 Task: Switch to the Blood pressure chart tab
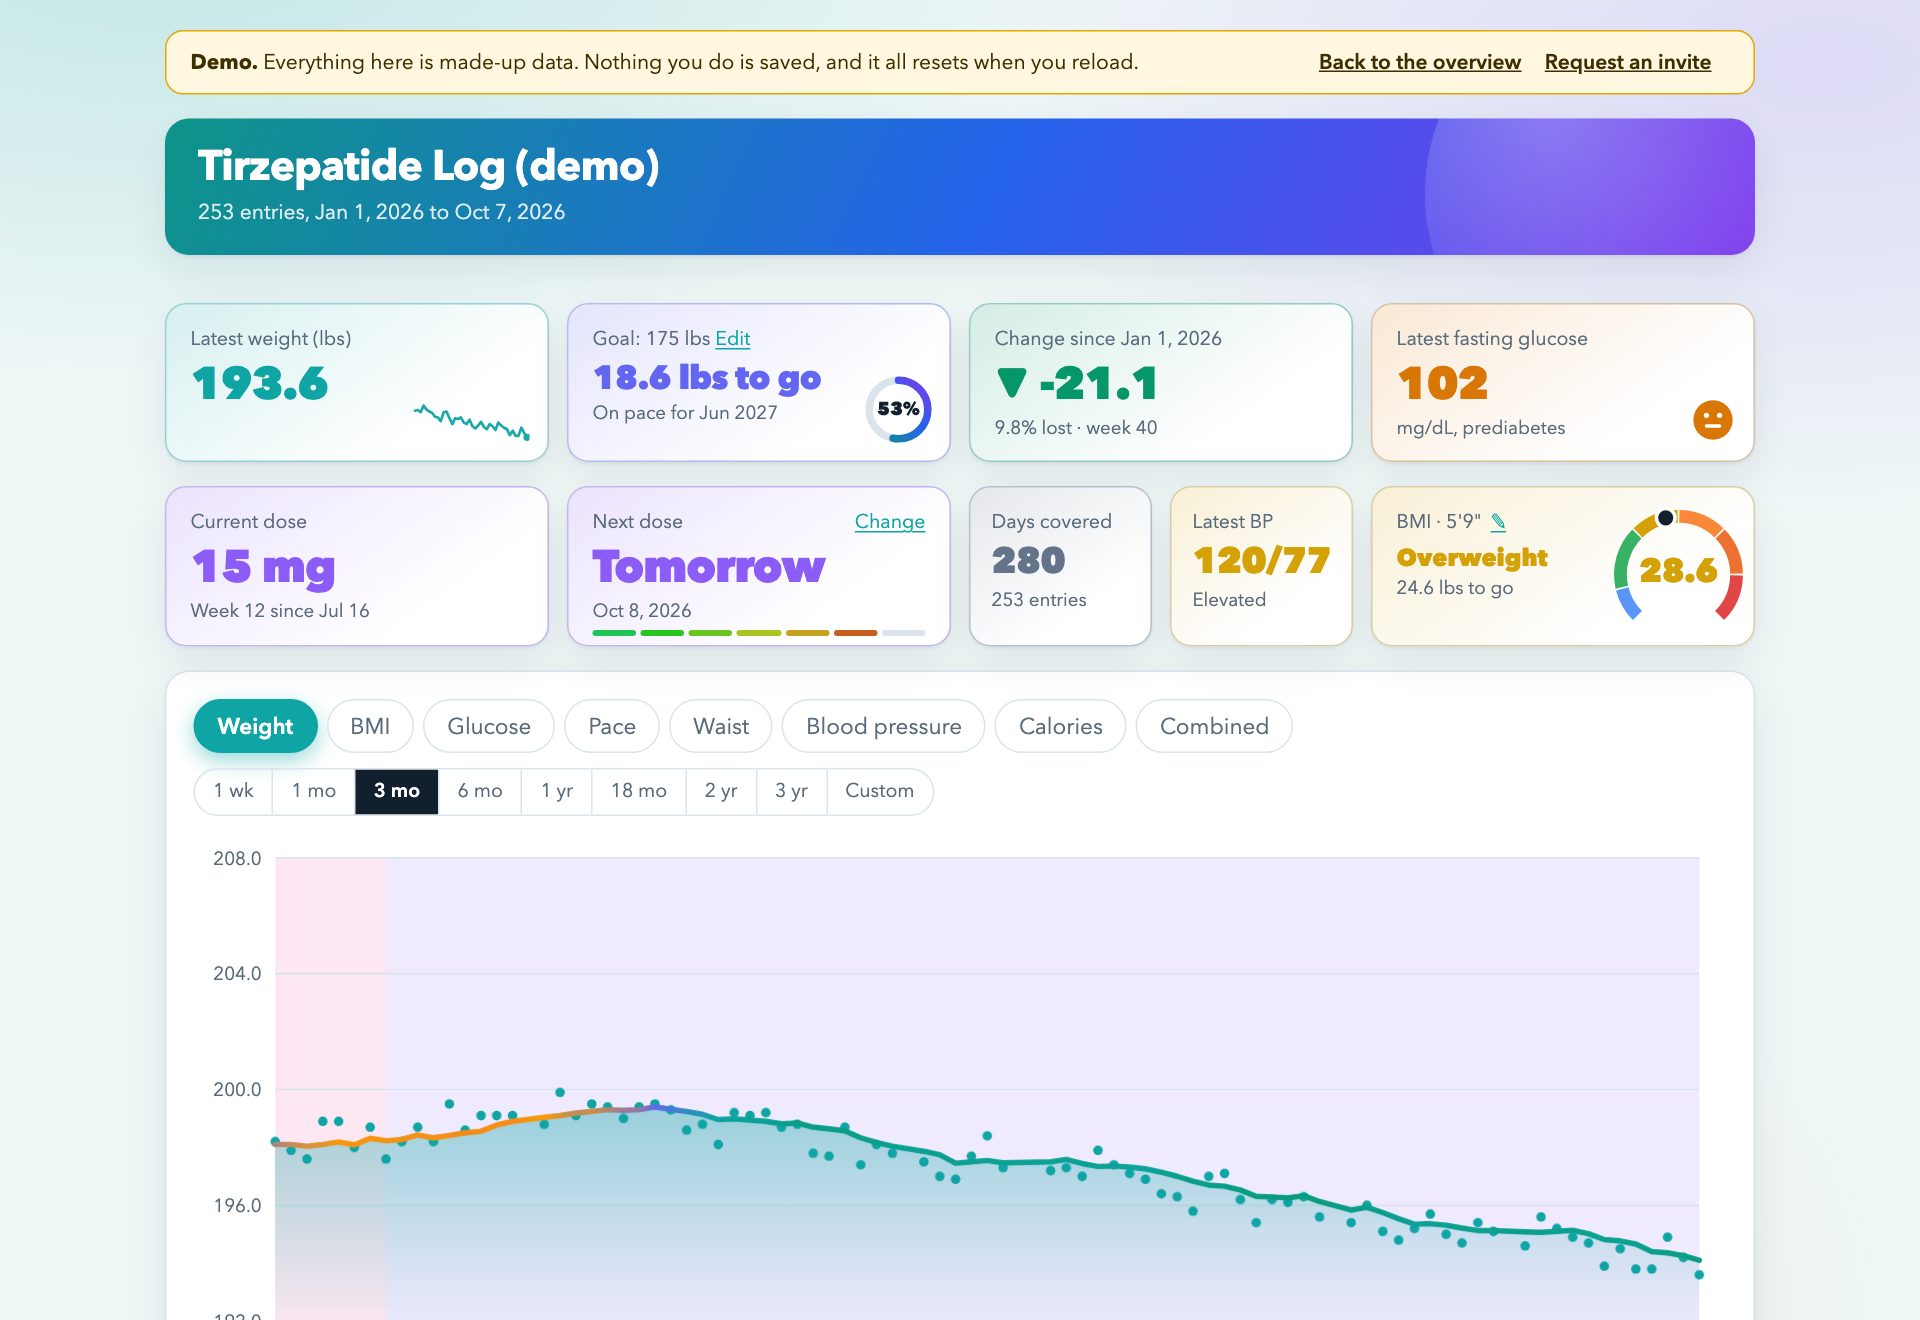click(x=884, y=726)
